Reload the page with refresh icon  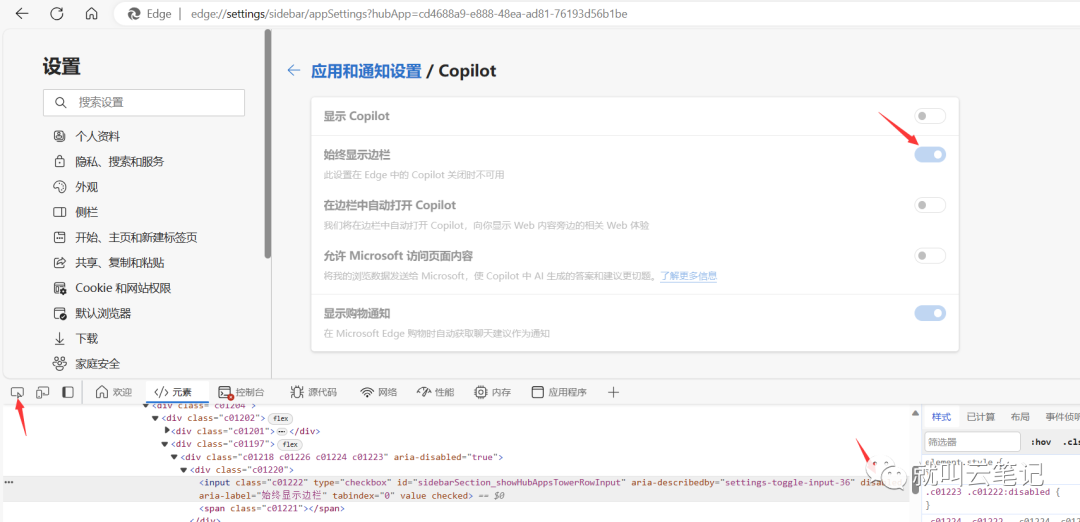[56, 14]
